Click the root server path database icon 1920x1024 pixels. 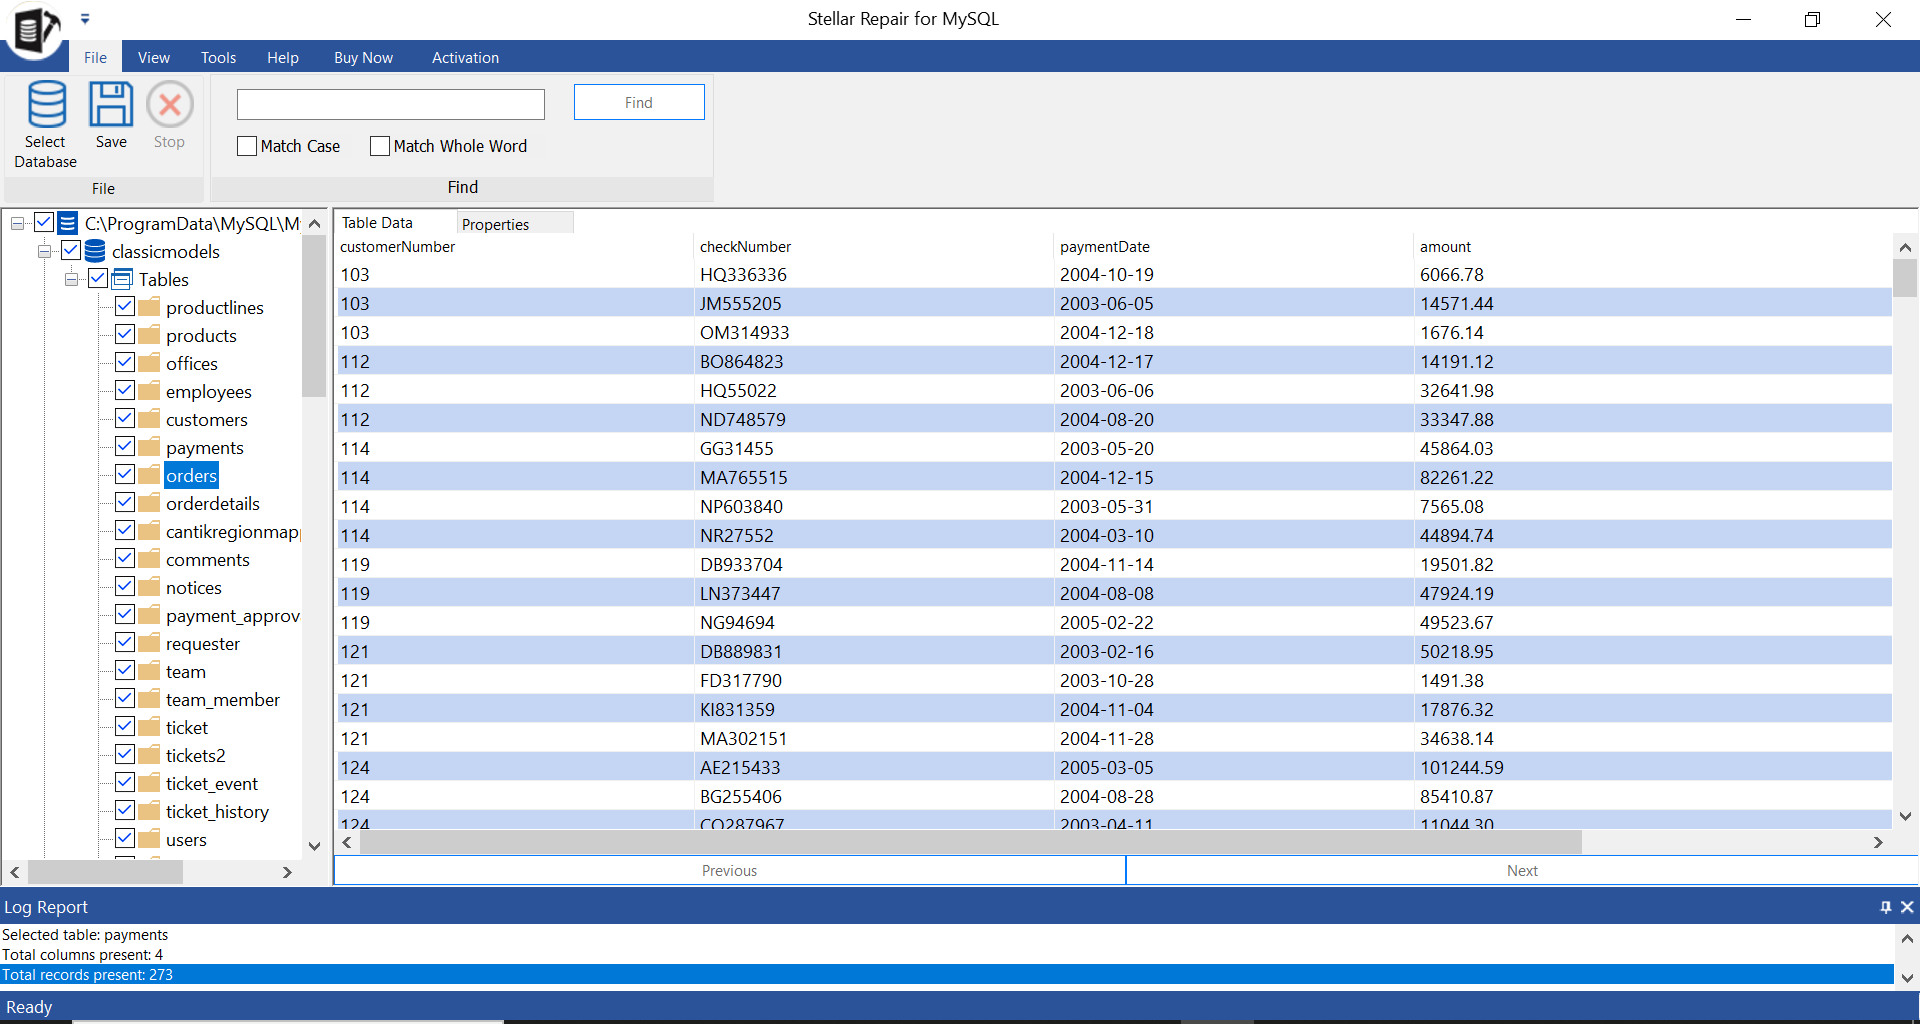(68, 223)
